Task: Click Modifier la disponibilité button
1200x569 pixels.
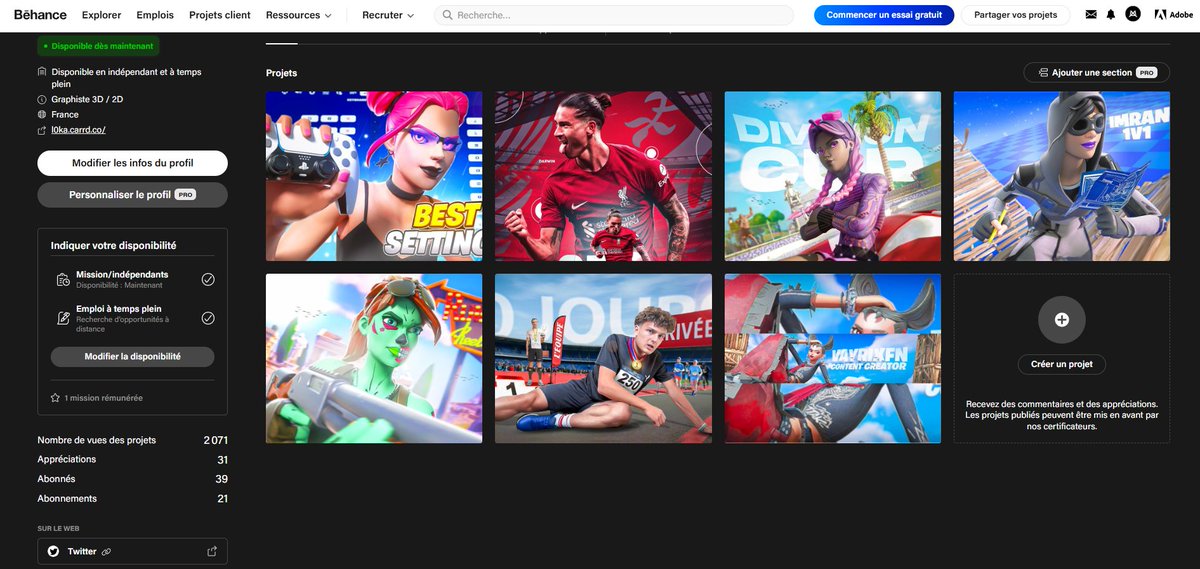Action: point(132,357)
